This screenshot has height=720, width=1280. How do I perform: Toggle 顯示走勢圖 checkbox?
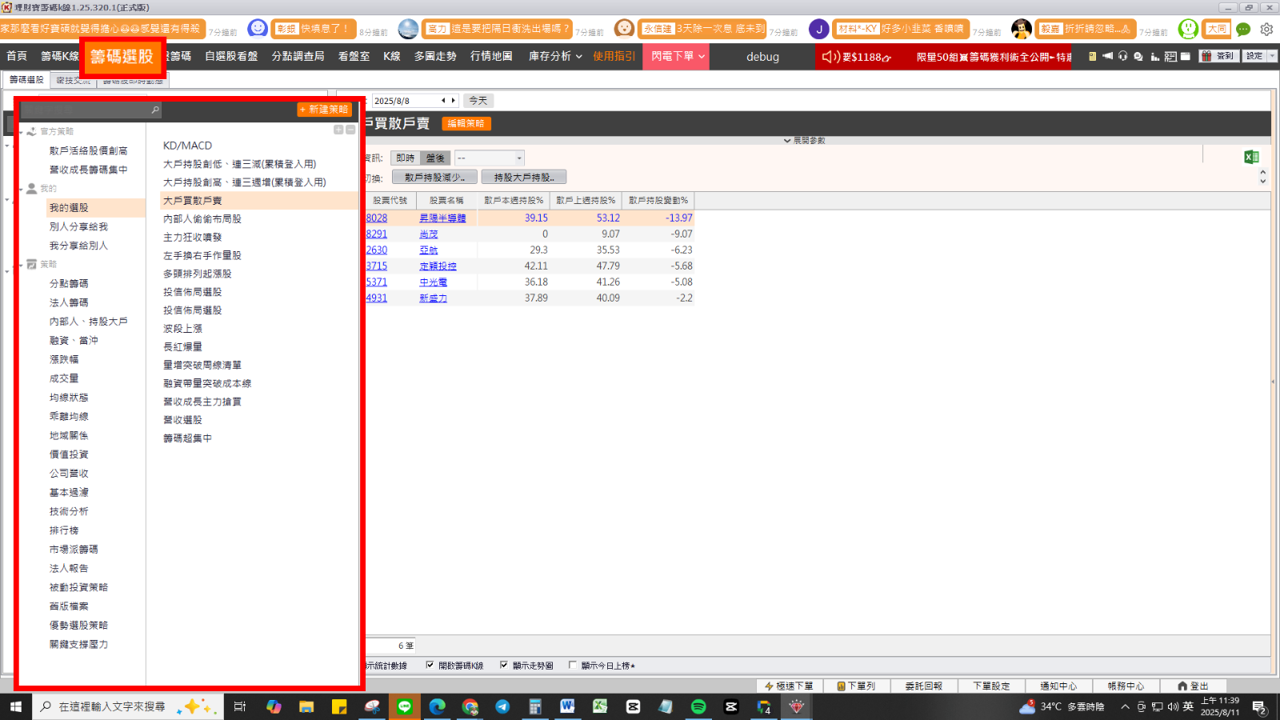(x=504, y=665)
